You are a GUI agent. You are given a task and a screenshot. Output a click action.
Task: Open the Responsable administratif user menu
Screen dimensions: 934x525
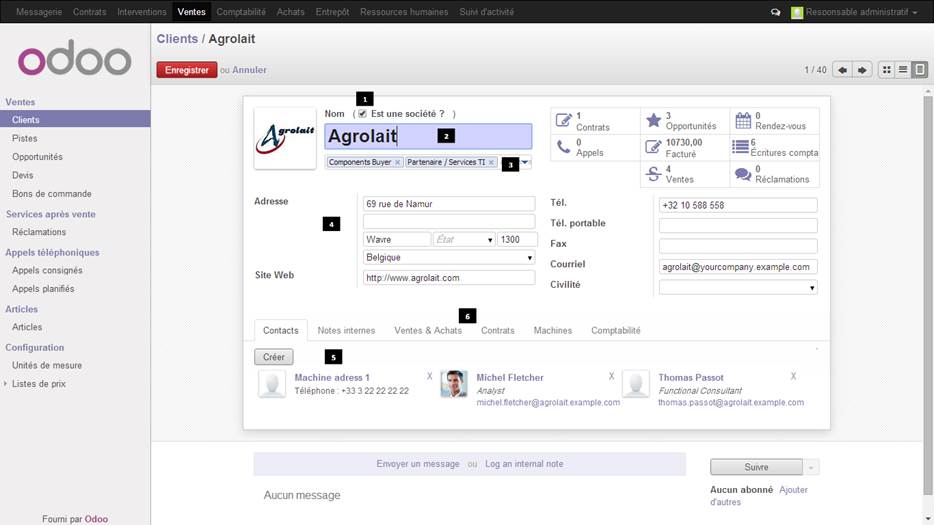pyautogui.click(x=854, y=12)
